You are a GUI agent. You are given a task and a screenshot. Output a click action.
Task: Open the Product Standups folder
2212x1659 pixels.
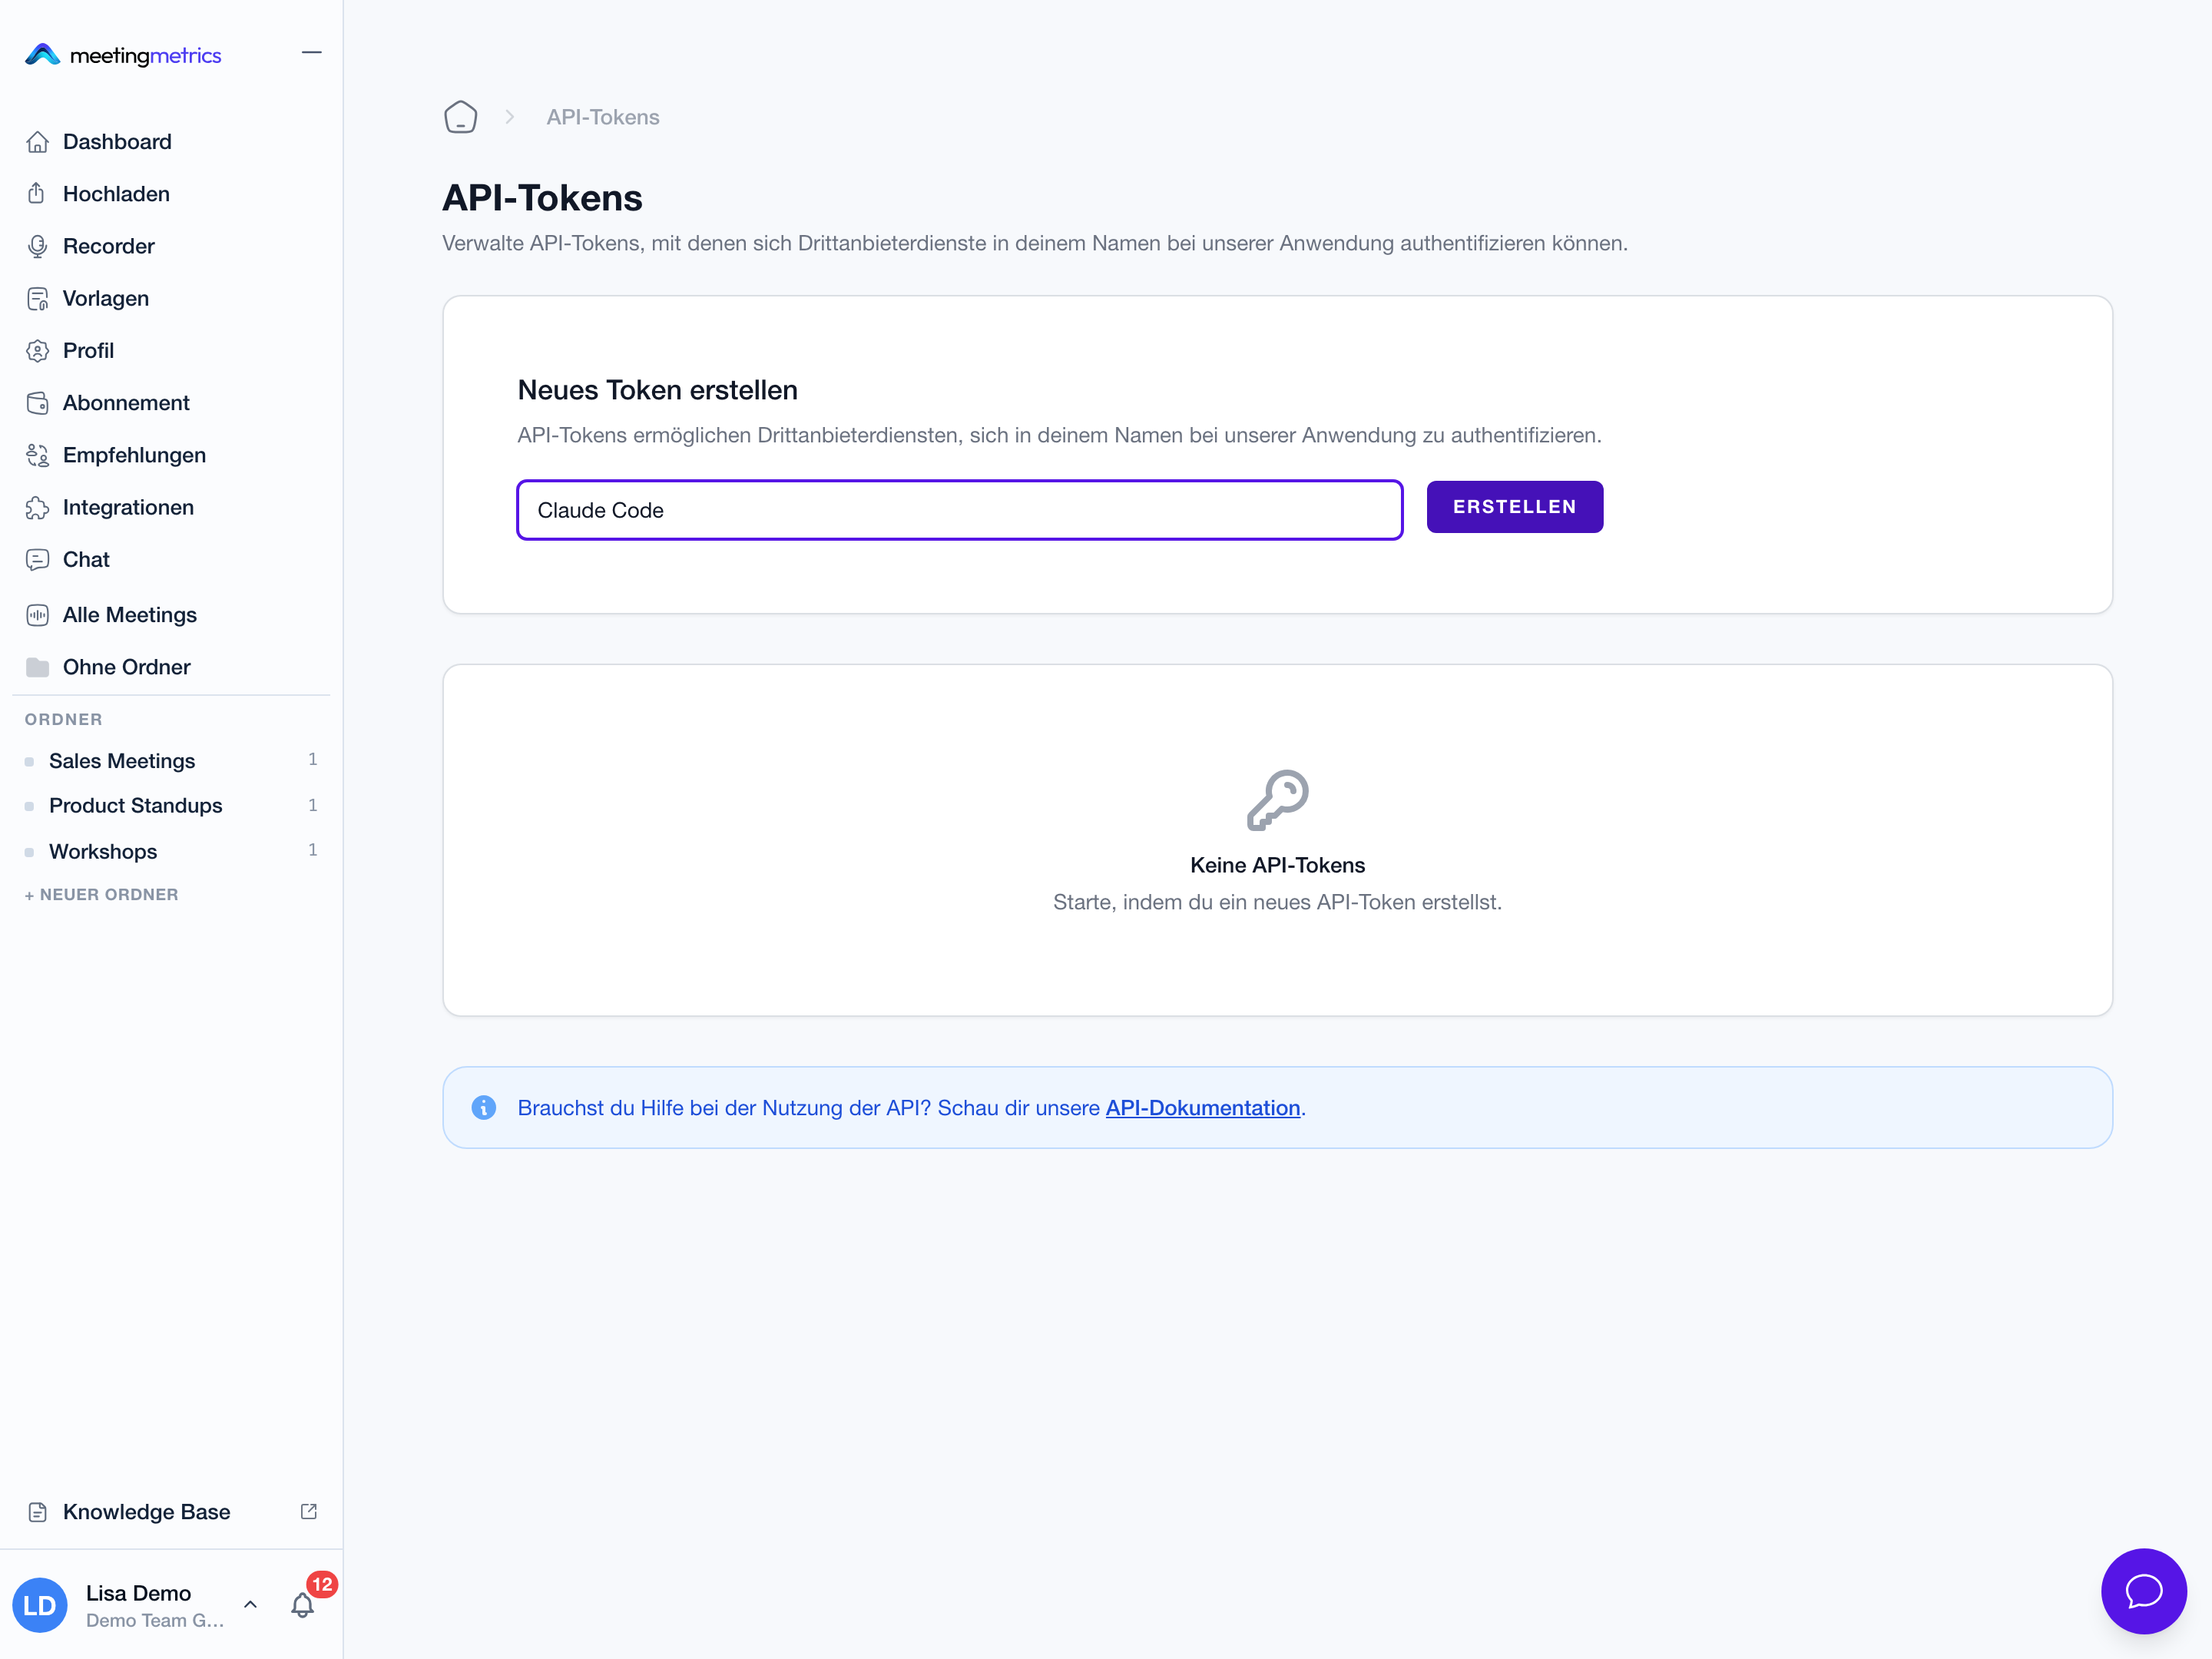[x=135, y=805]
